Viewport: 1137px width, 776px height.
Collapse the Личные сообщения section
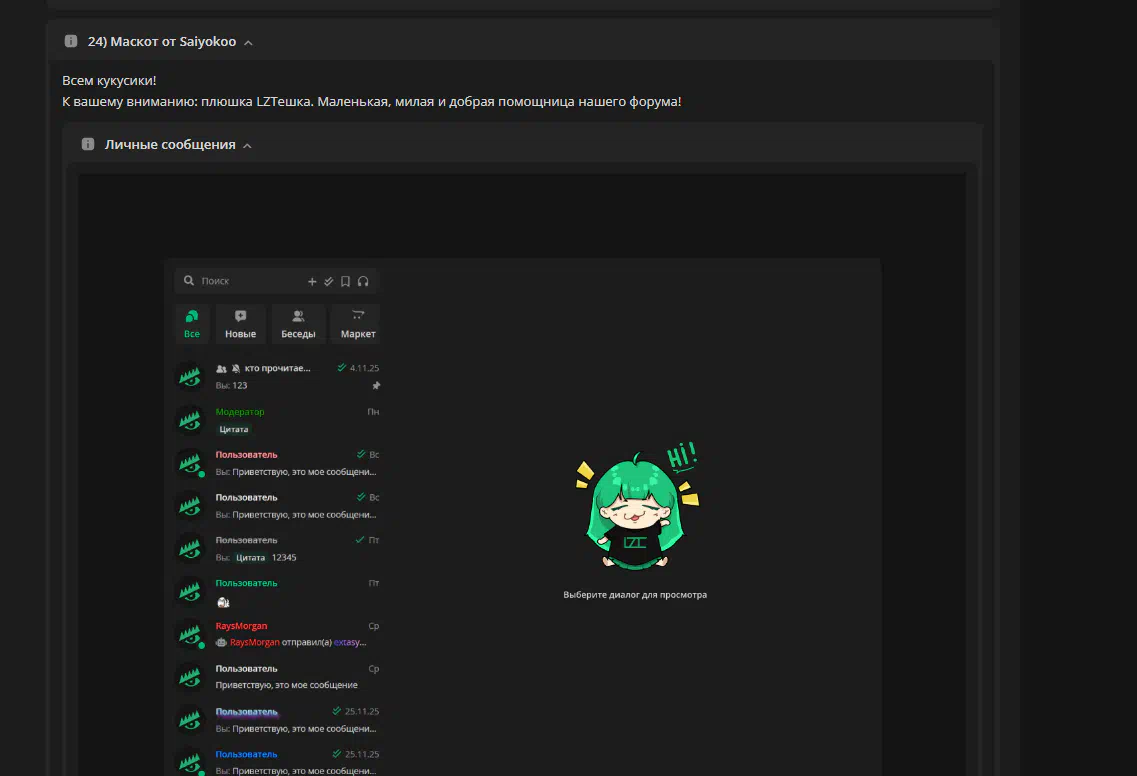pyautogui.click(x=247, y=146)
